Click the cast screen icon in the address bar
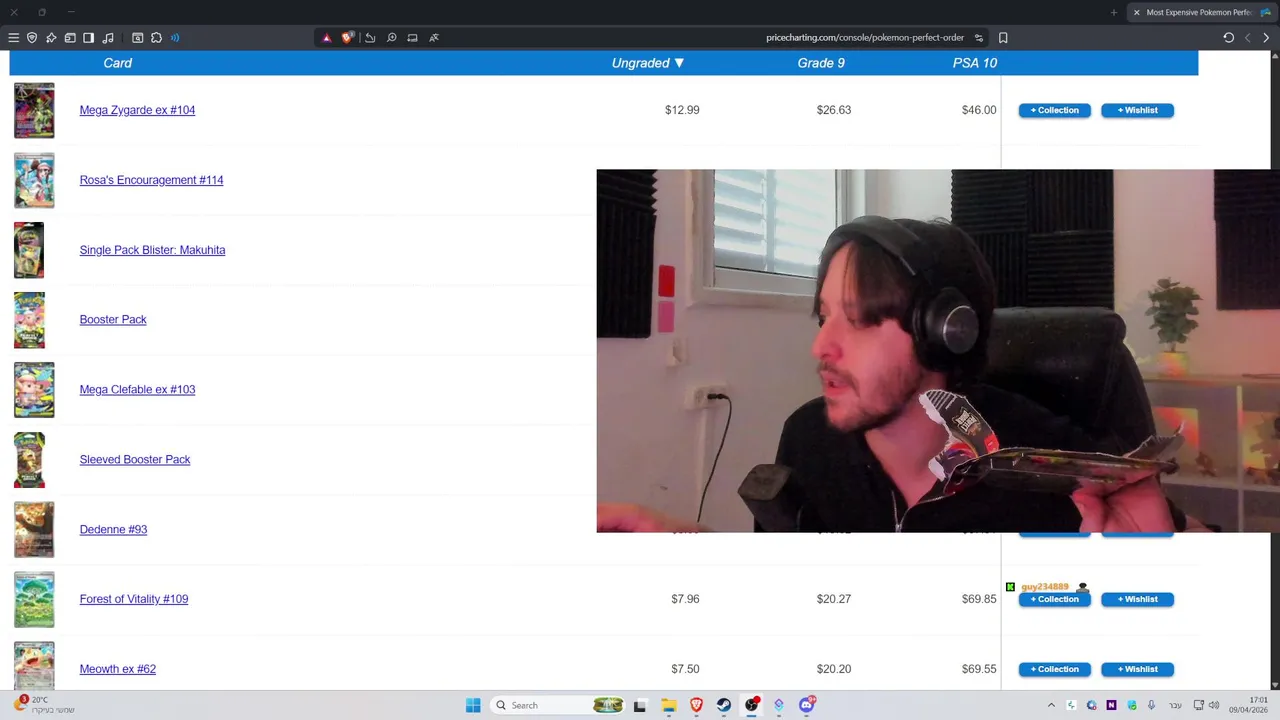Image resolution: width=1280 pixels, height=720 pixels. [x=412, y=38]
